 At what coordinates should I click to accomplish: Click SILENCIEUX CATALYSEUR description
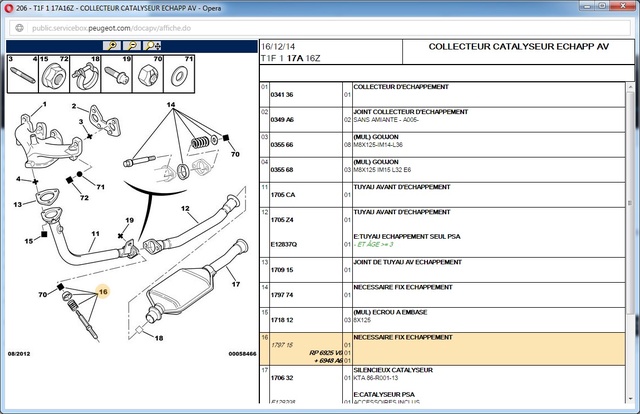click(393, 370)
